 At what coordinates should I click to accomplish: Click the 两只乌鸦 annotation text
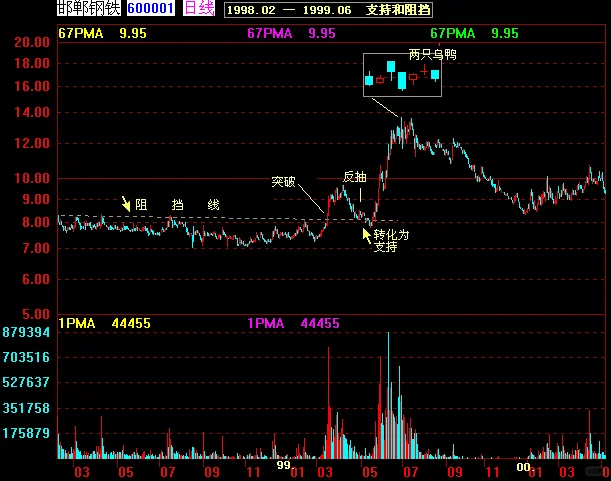click(433, 55)
